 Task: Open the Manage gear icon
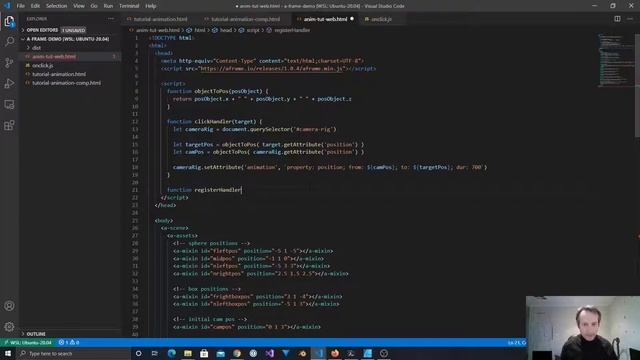pos(9,327)
